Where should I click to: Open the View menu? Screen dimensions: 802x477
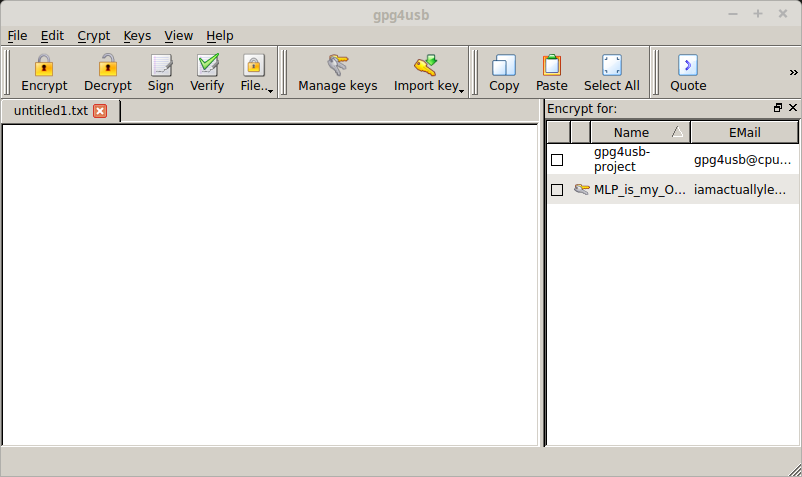(x=179, y=36)
